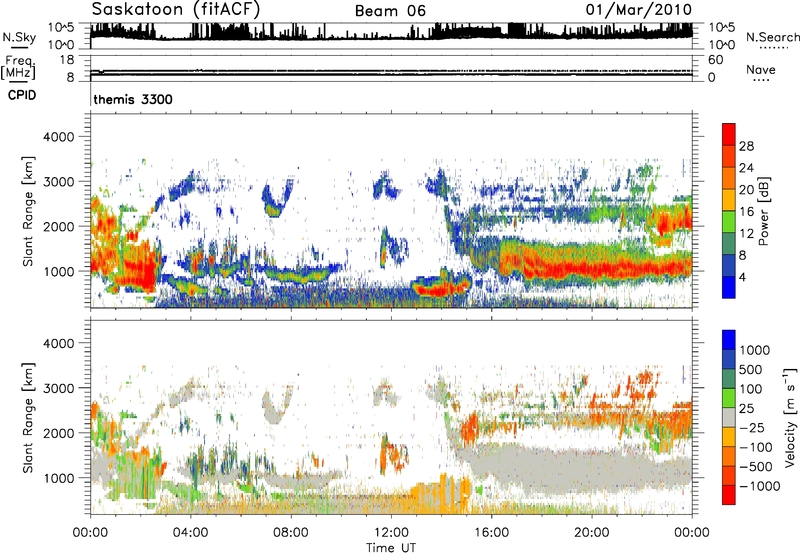Image resolution: width=800 pixels, height=554 pixels.
Task: Click the 24 dB color bar label
Action: click(x=746, y=168)
